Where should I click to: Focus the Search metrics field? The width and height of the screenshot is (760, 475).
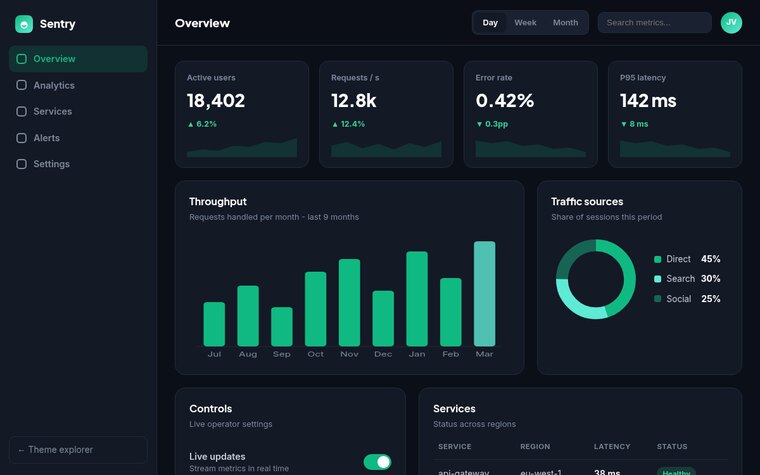tap(654, 23)
